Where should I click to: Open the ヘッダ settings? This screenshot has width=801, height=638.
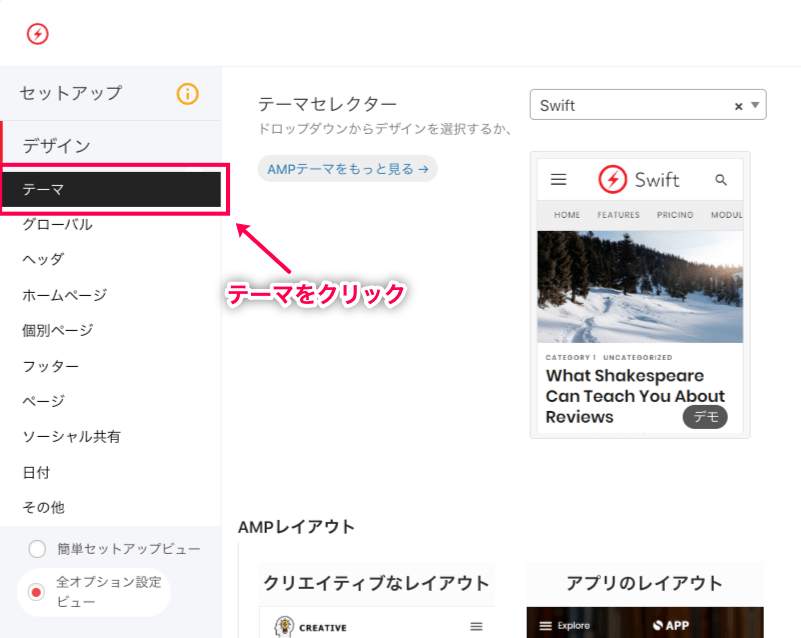pos(43,259)
